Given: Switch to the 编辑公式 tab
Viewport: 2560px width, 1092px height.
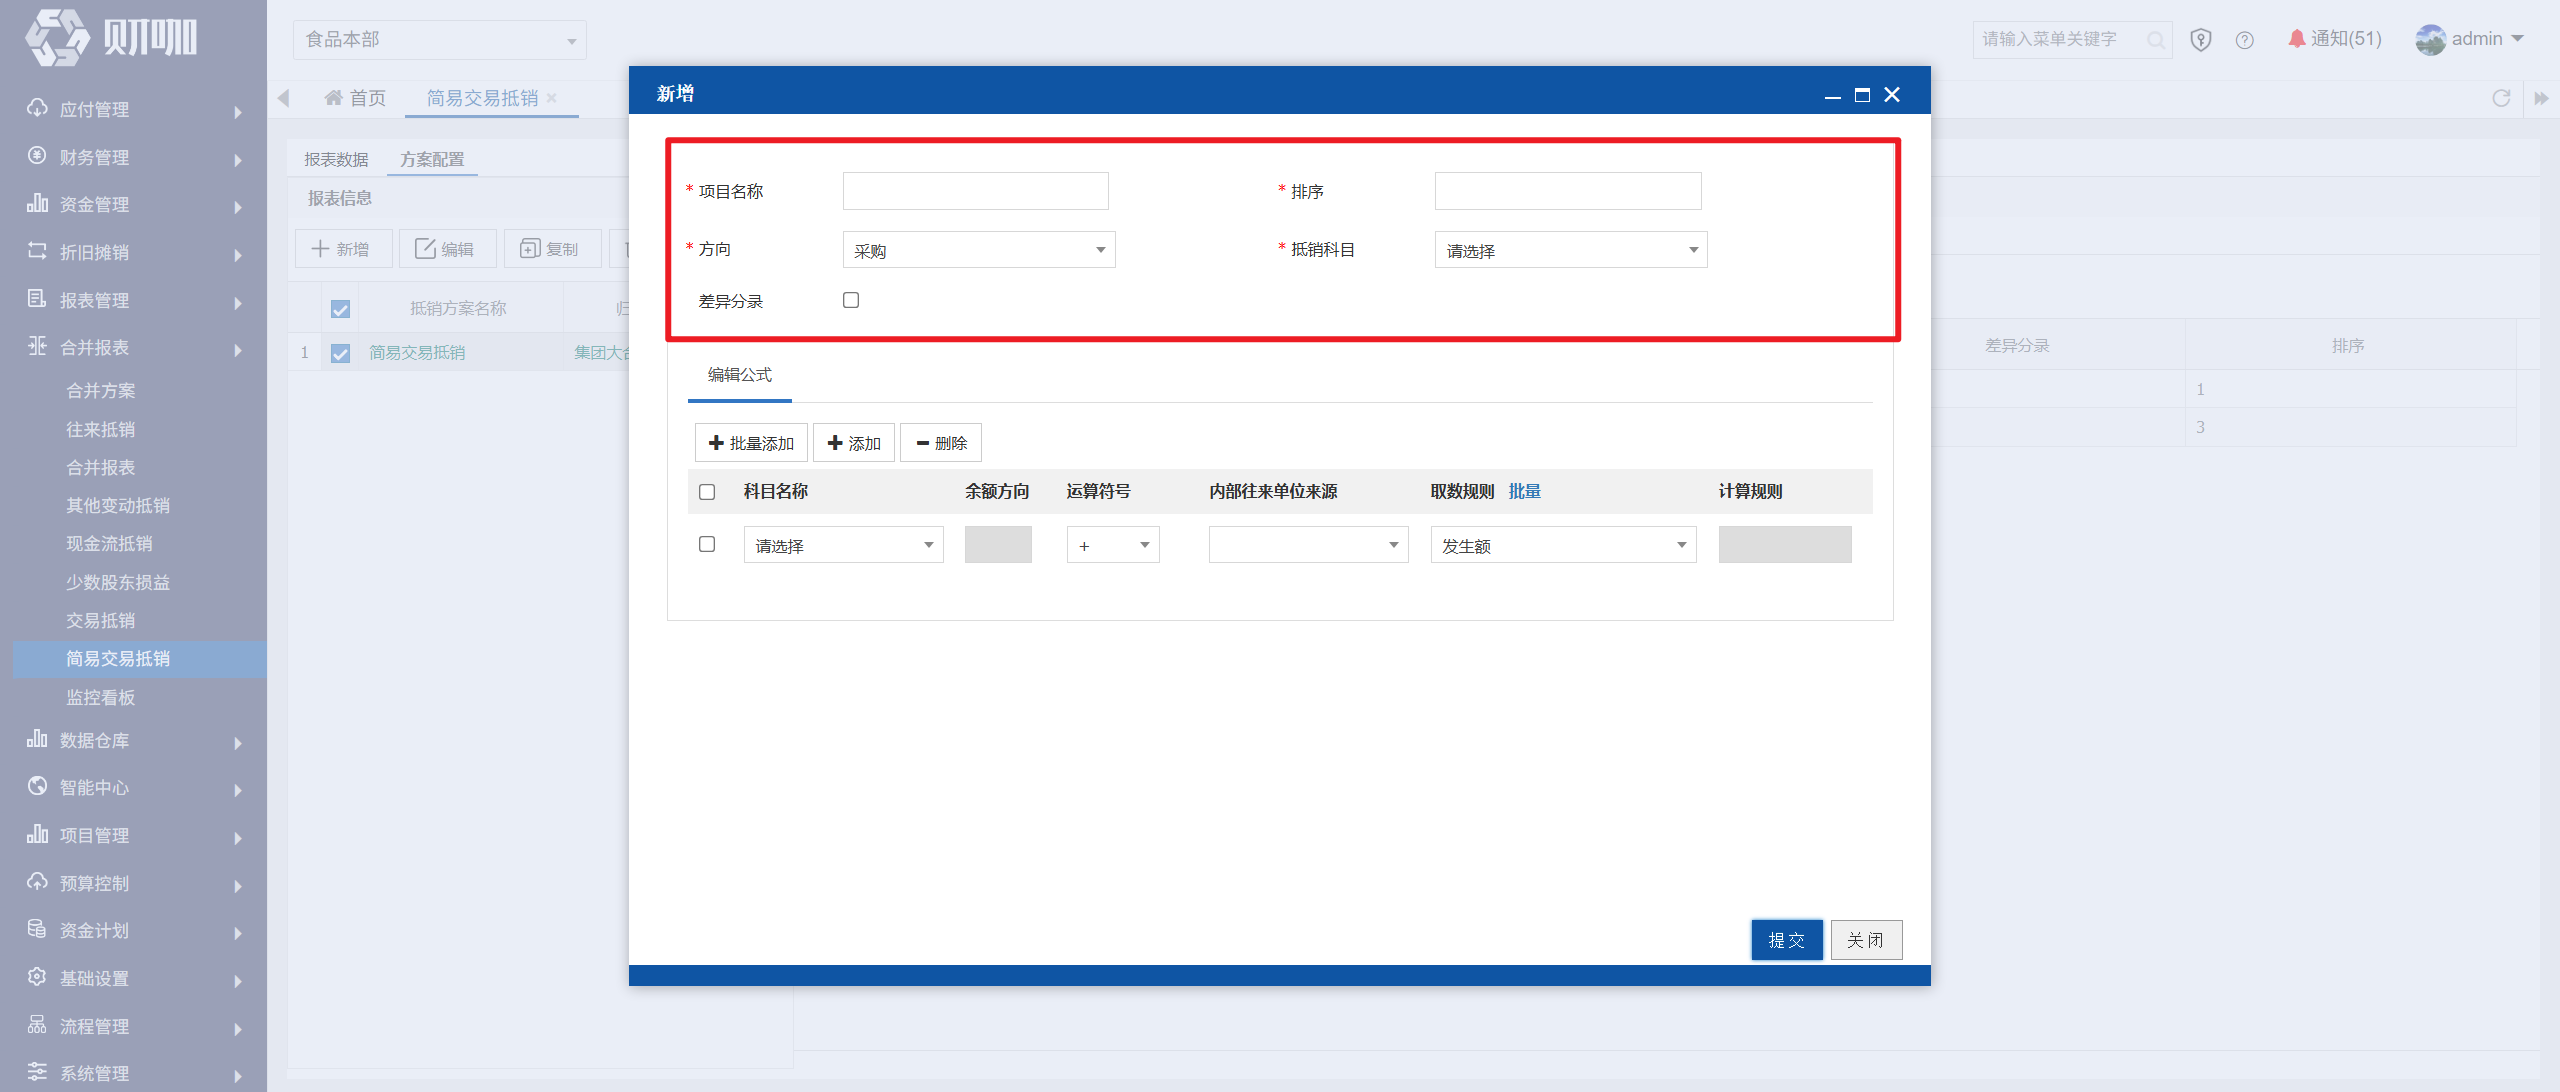Looking at the screenshot, I should click(740, 375).
